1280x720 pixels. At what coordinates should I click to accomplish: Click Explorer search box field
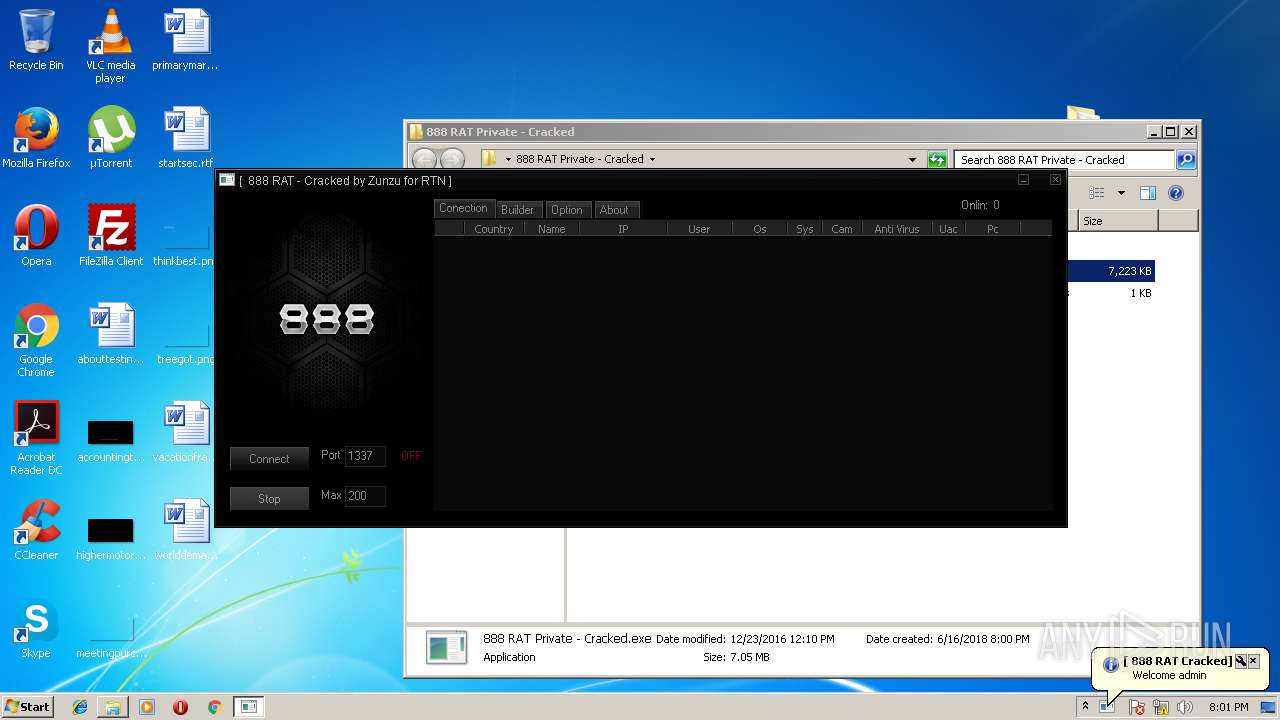click(x=1064, y=159)
